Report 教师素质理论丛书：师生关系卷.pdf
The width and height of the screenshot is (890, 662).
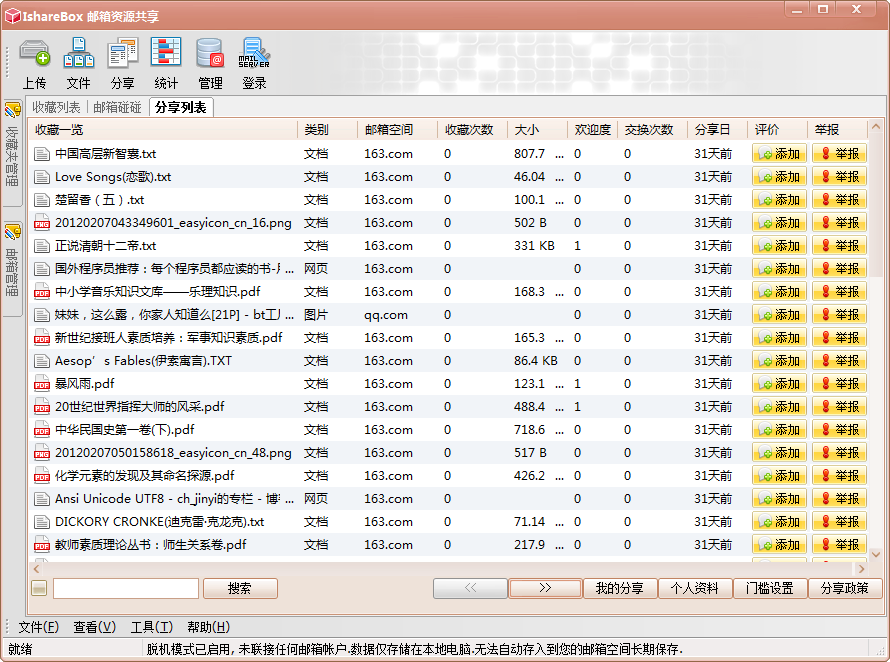[839, 544]
